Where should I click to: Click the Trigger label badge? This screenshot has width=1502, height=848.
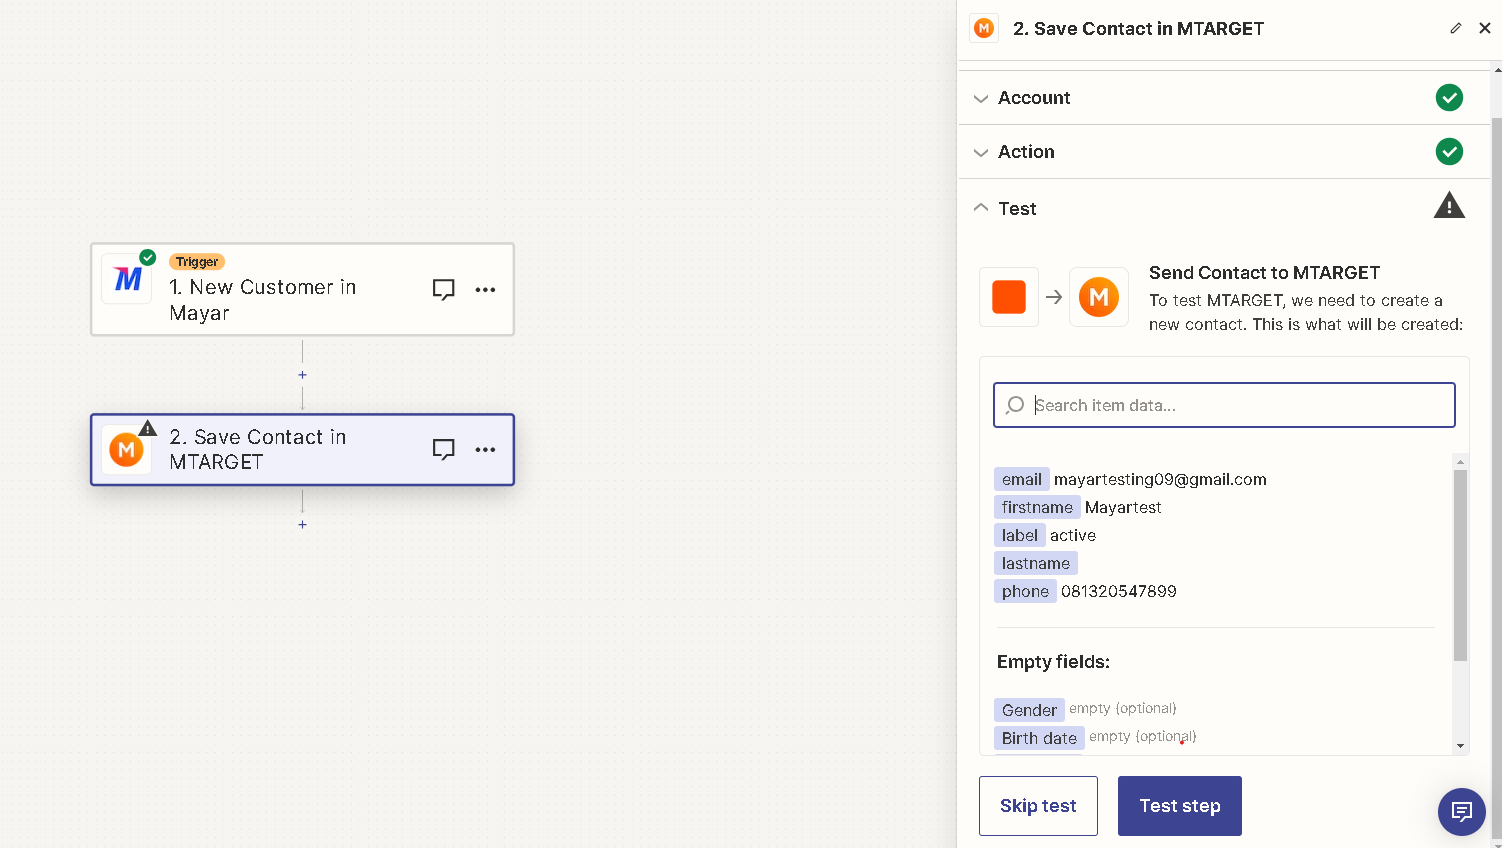coord(197,262)
